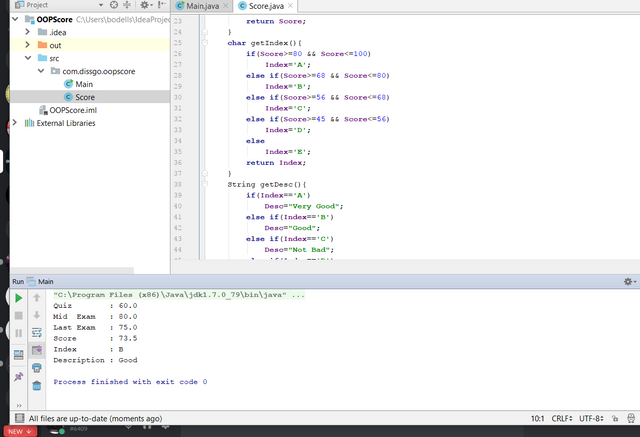The image size is (640, 437).
Task: Click line number 30 in the gutter
Action: point(178,98)
